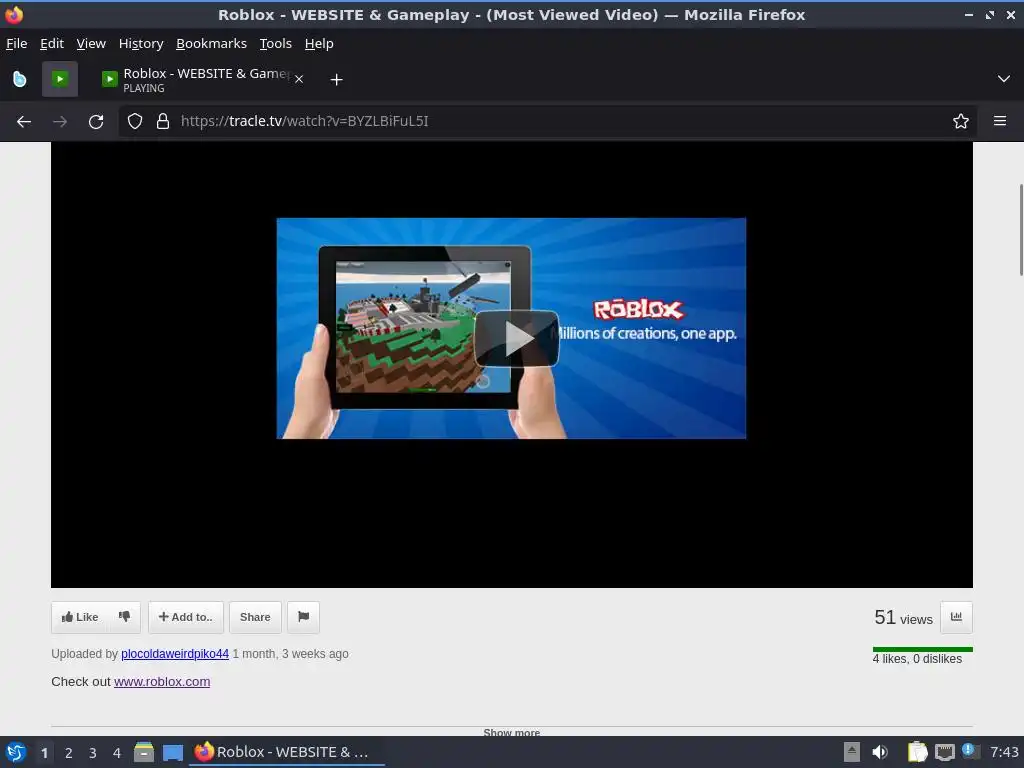The image size is (1024, 768).
Task: Open a new tab
Action: 336,80
